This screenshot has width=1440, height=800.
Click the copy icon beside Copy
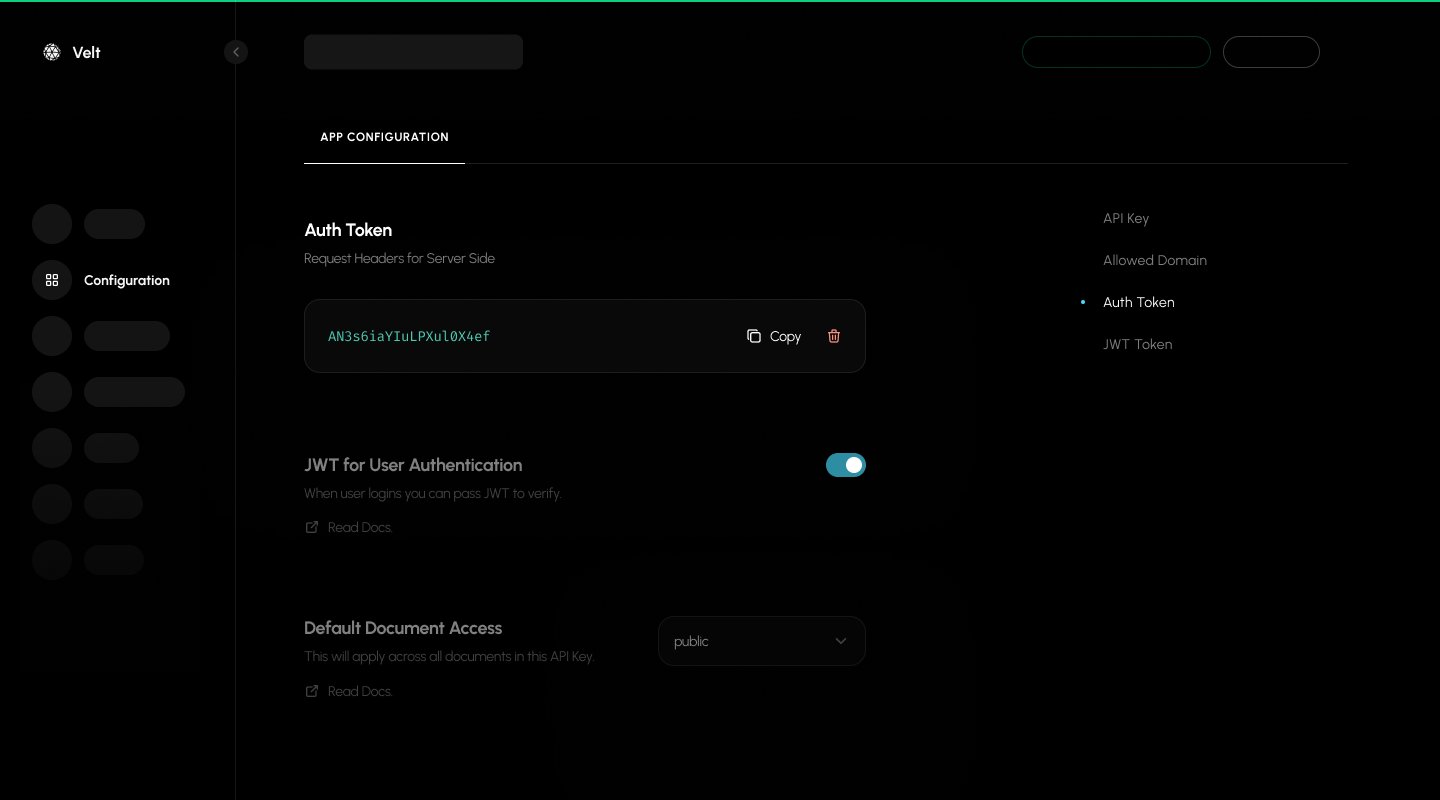[x=754, y=336]
